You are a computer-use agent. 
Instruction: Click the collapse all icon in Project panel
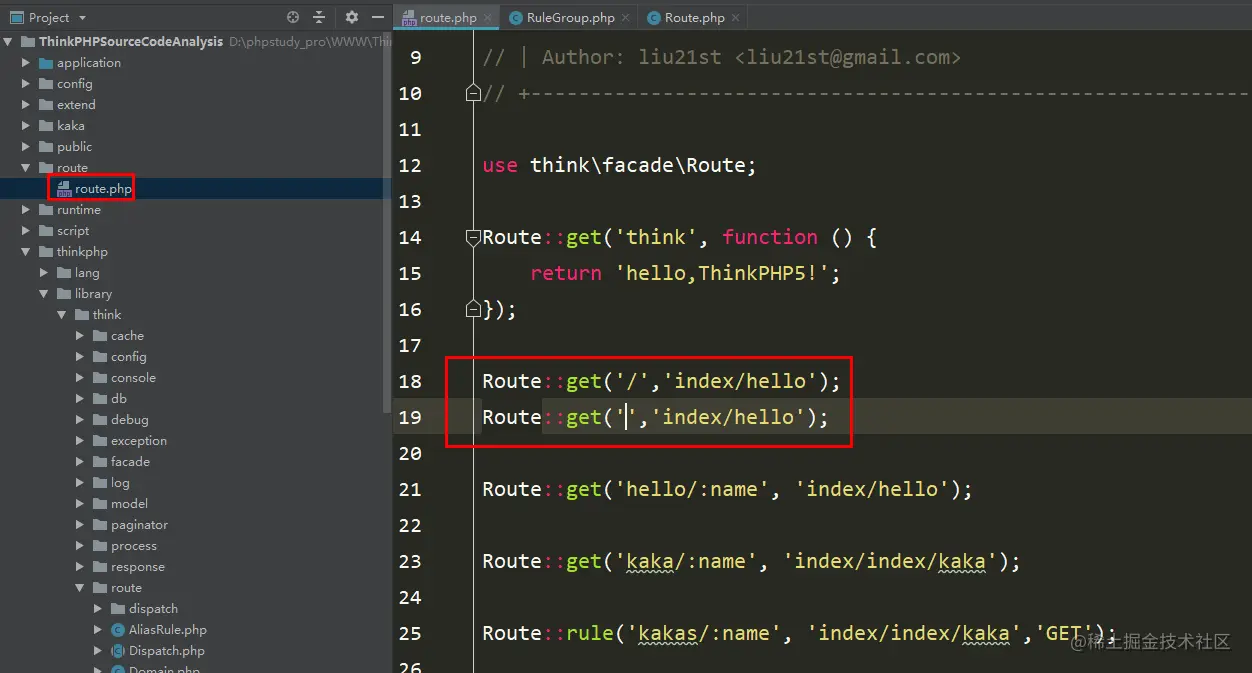point(319,17)
